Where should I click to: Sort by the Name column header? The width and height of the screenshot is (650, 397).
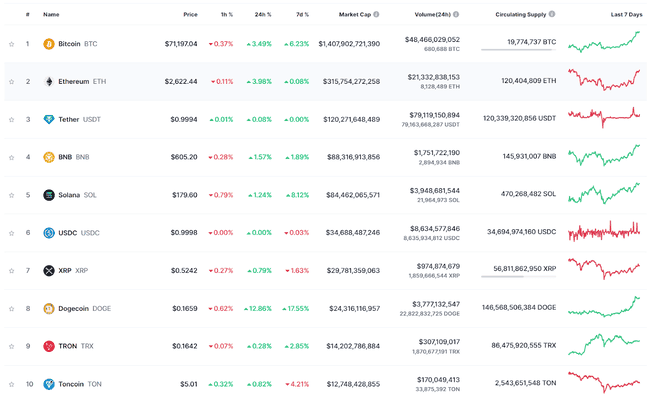pos(51,15)
